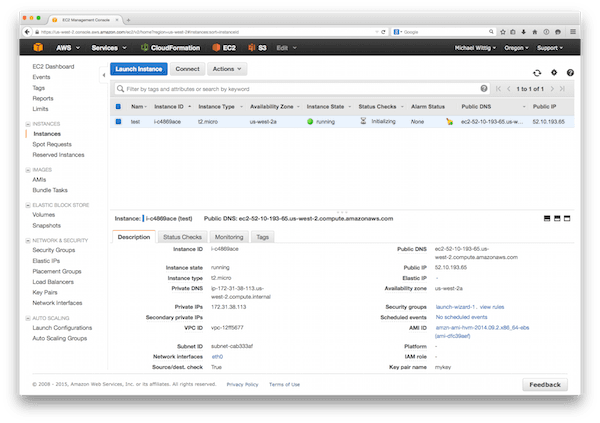Switch to the Monitoring tab
The height and width of the screenshot is (423, 600).
228,237
